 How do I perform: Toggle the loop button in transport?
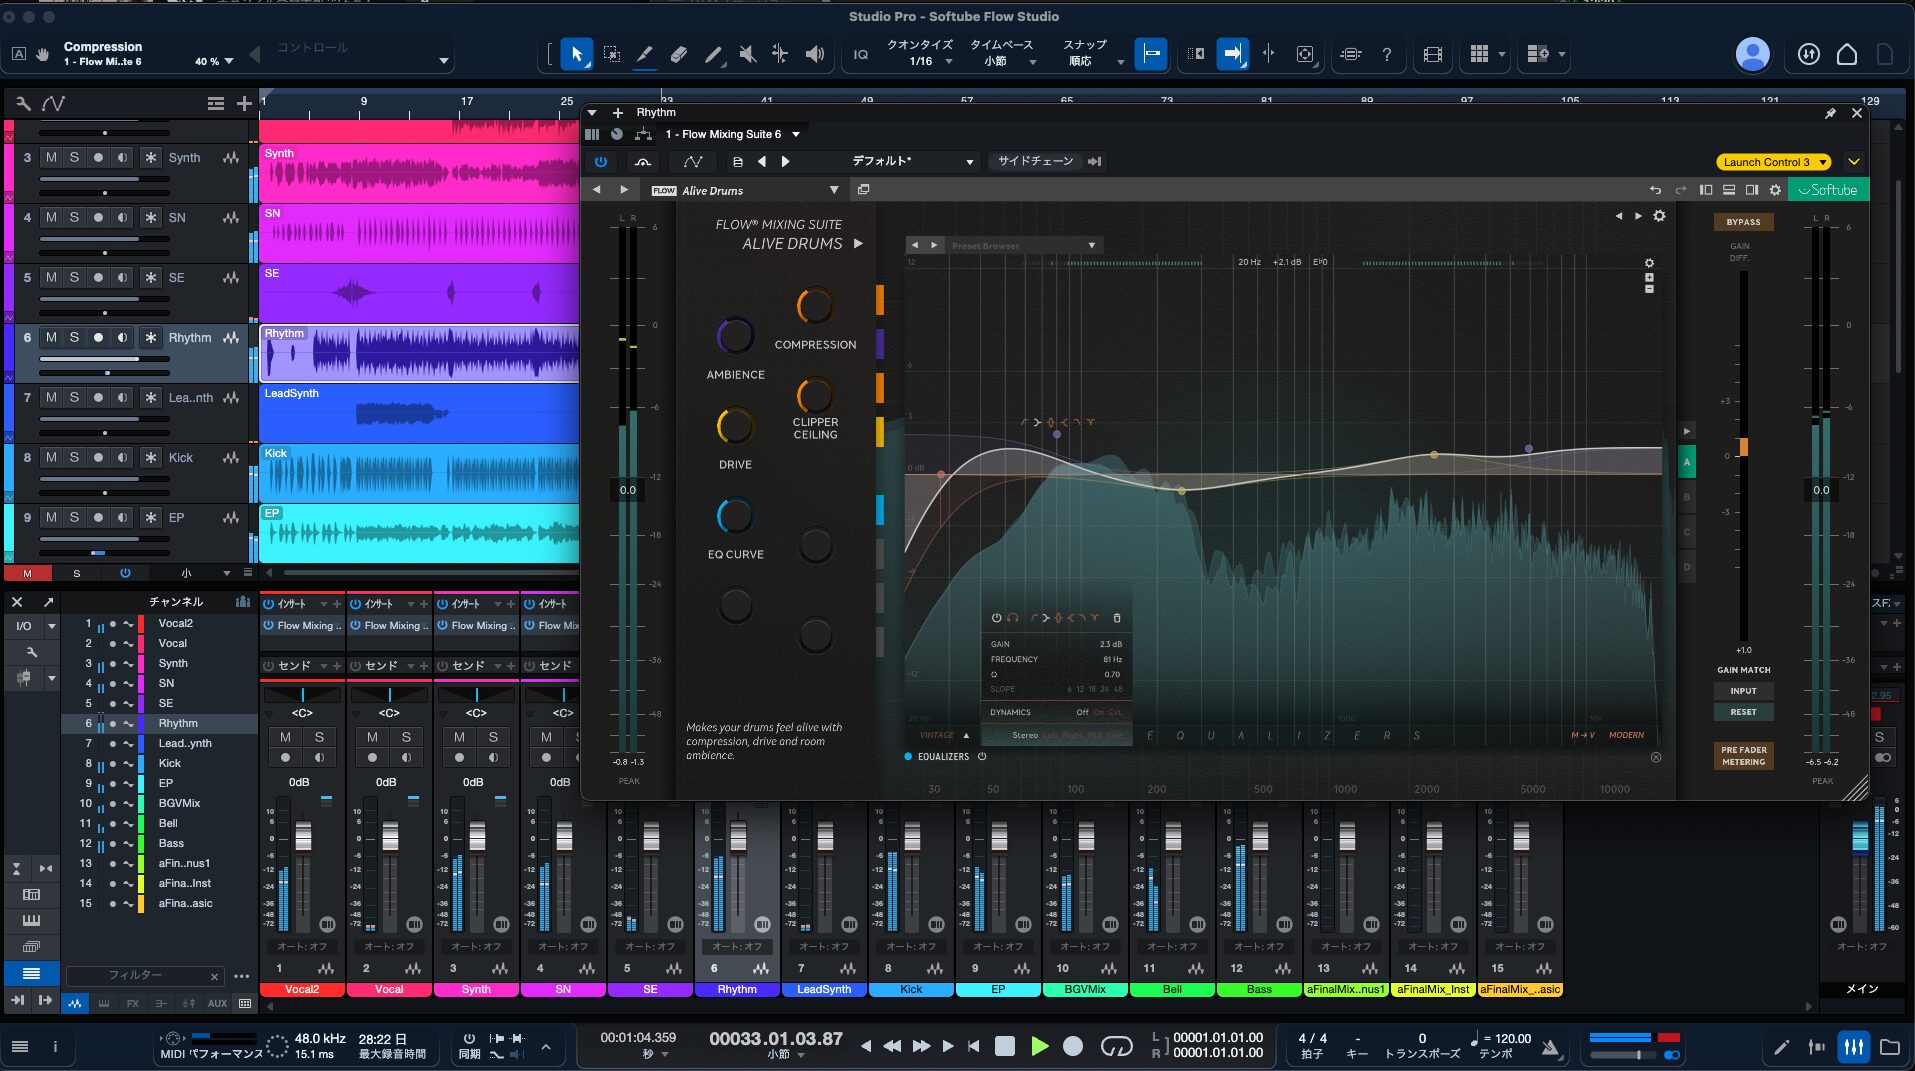coord(1116,1046)
